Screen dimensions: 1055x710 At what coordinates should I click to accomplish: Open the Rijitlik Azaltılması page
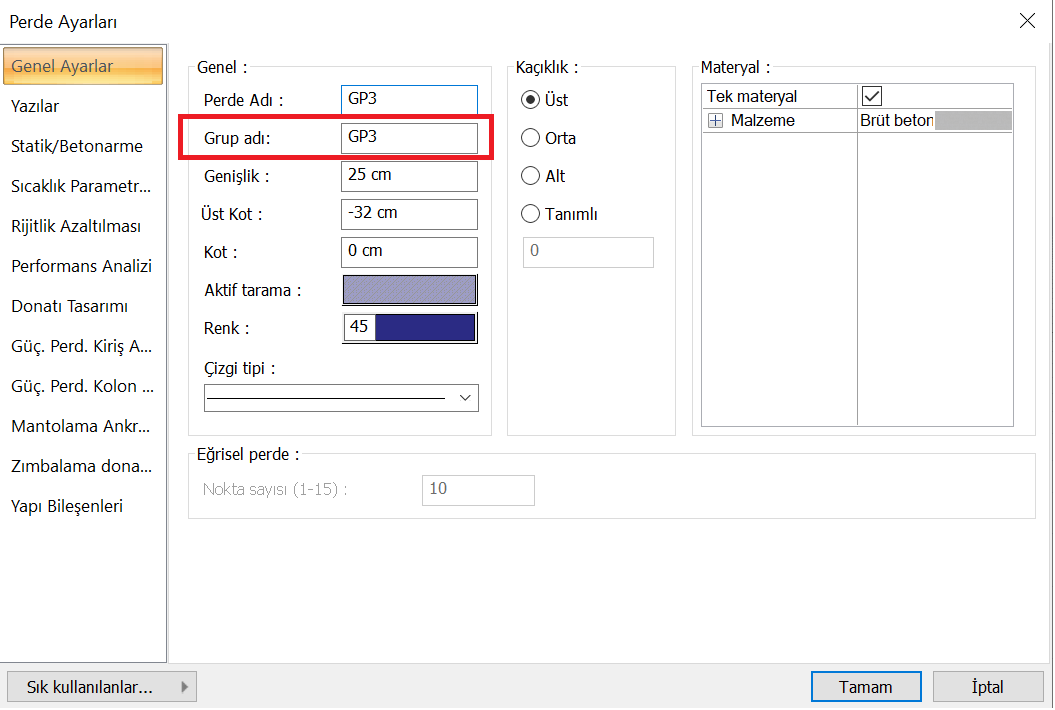tap(76, 226)
